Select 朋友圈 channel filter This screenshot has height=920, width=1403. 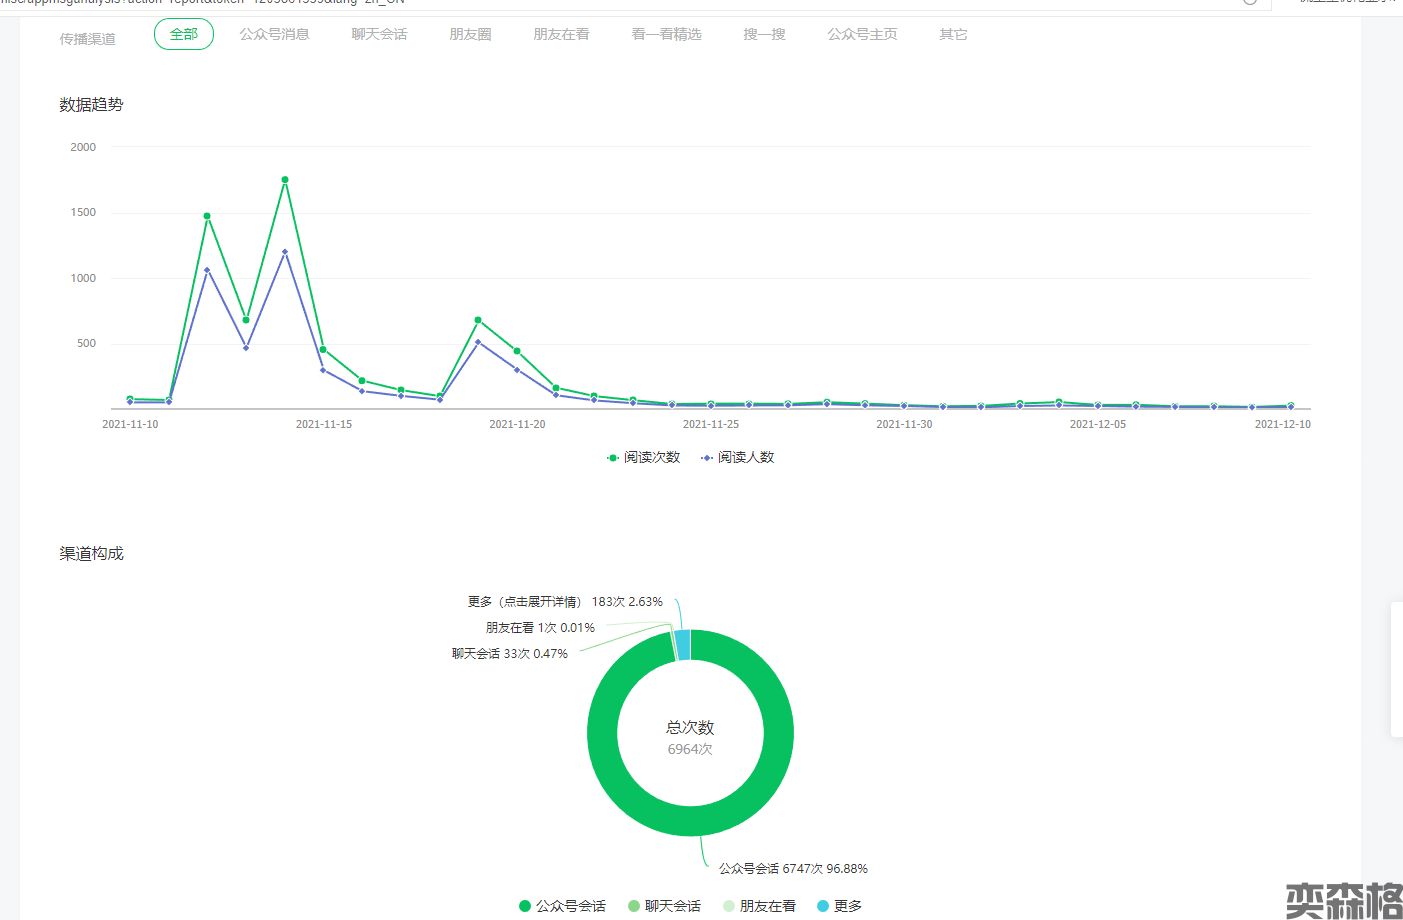click(x=470, y=34)
